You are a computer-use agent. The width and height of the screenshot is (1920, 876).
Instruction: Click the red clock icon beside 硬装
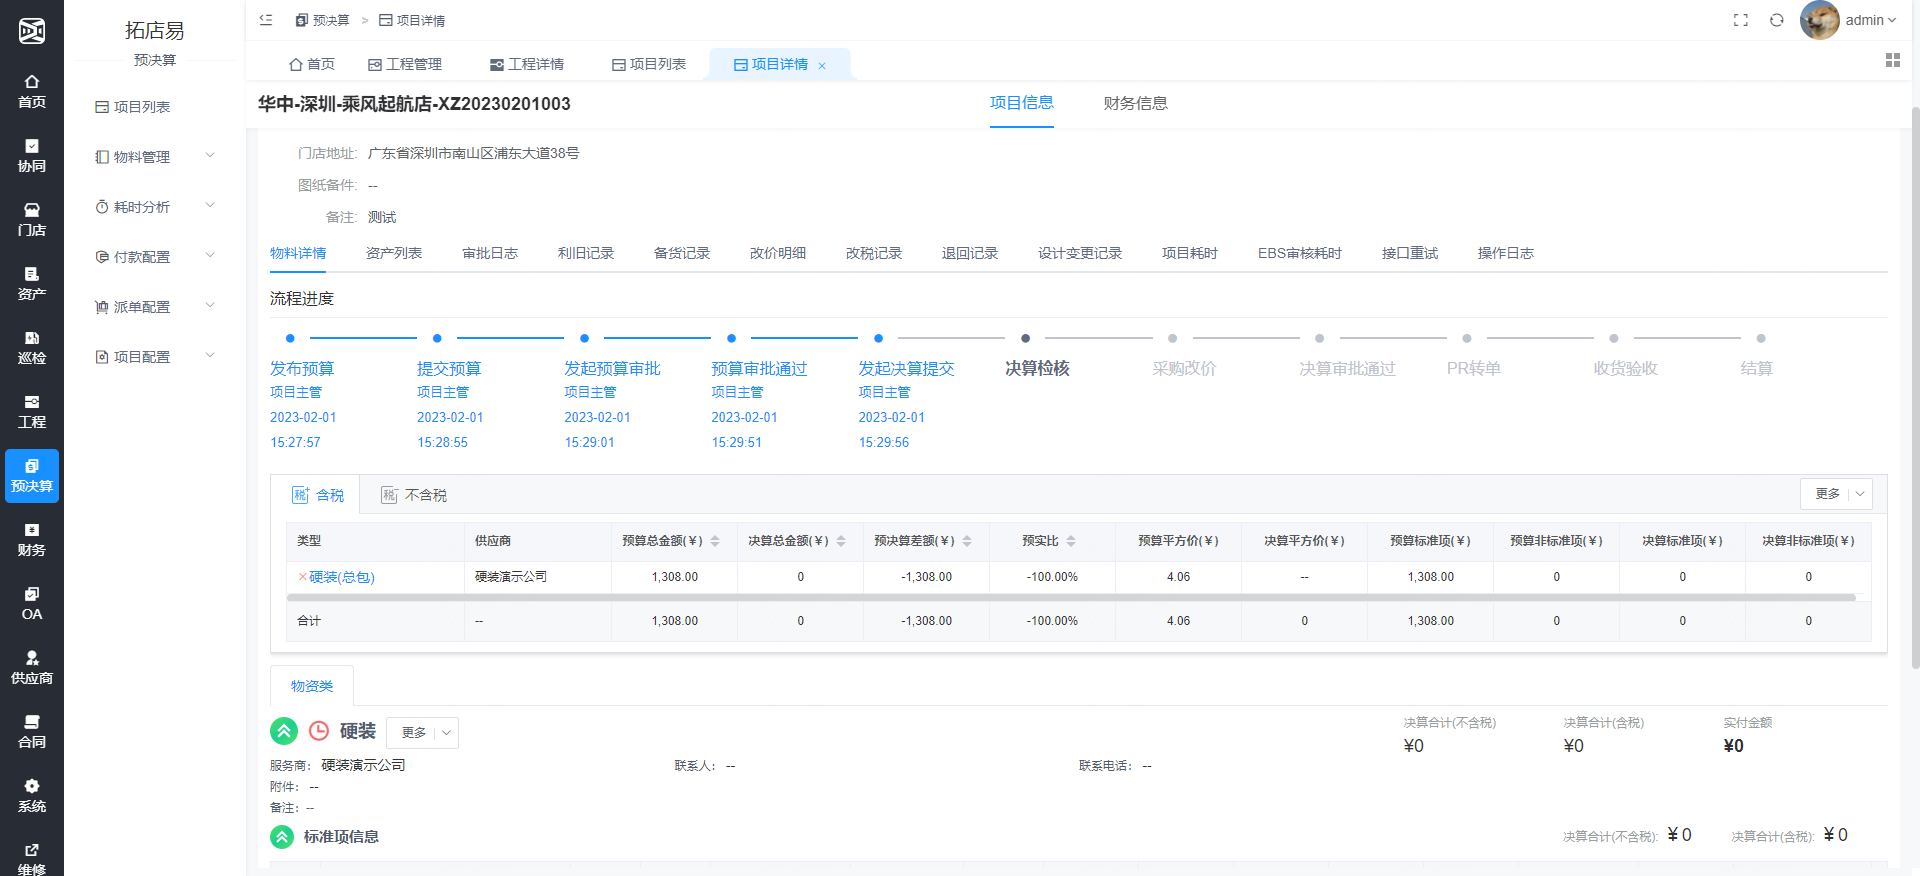point(319,731)
